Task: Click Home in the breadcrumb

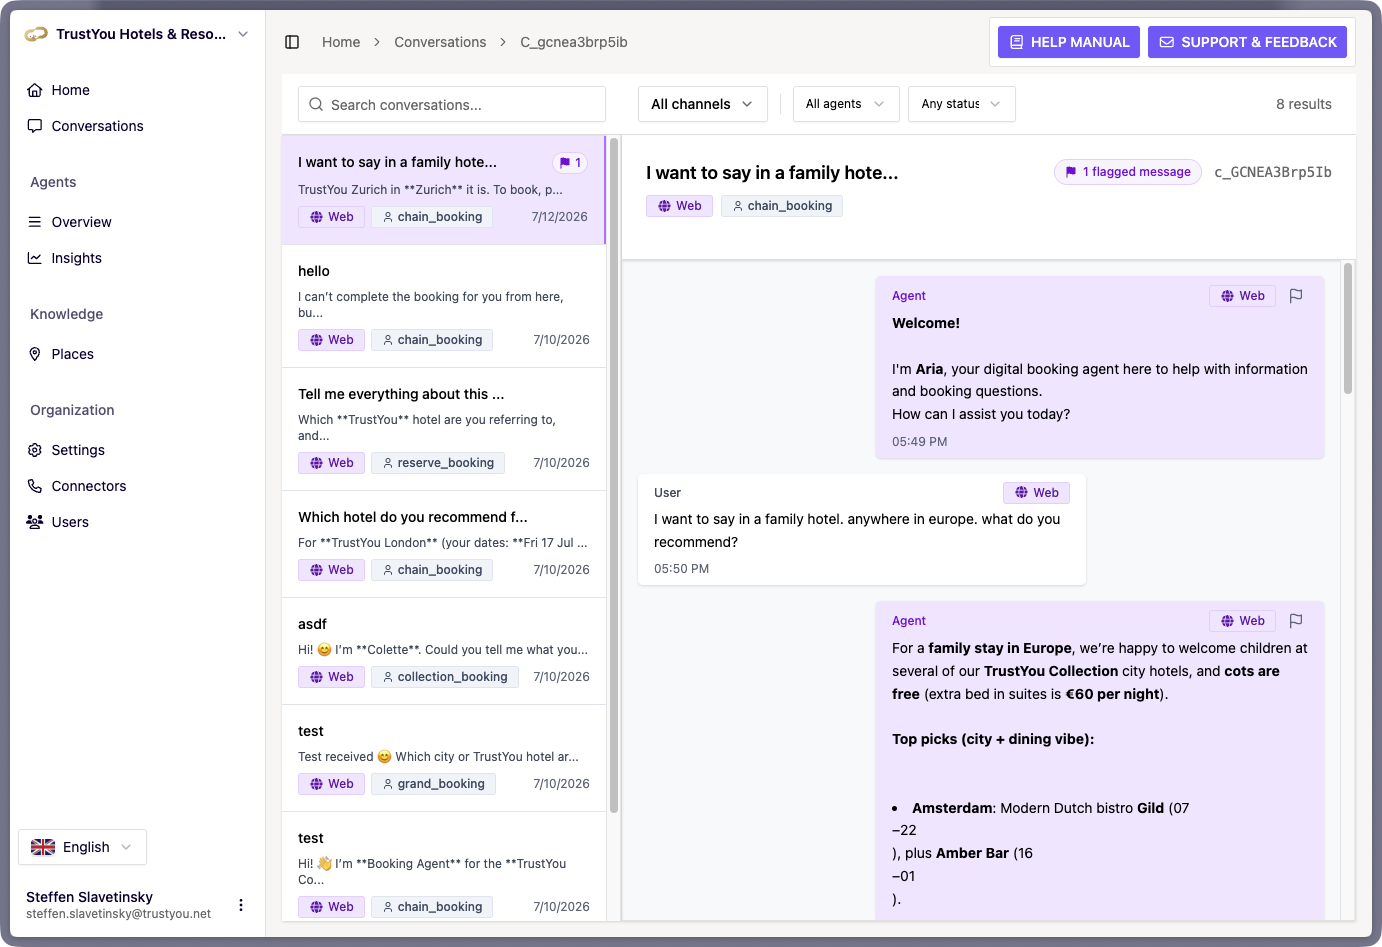Action: tap(341, 42)
